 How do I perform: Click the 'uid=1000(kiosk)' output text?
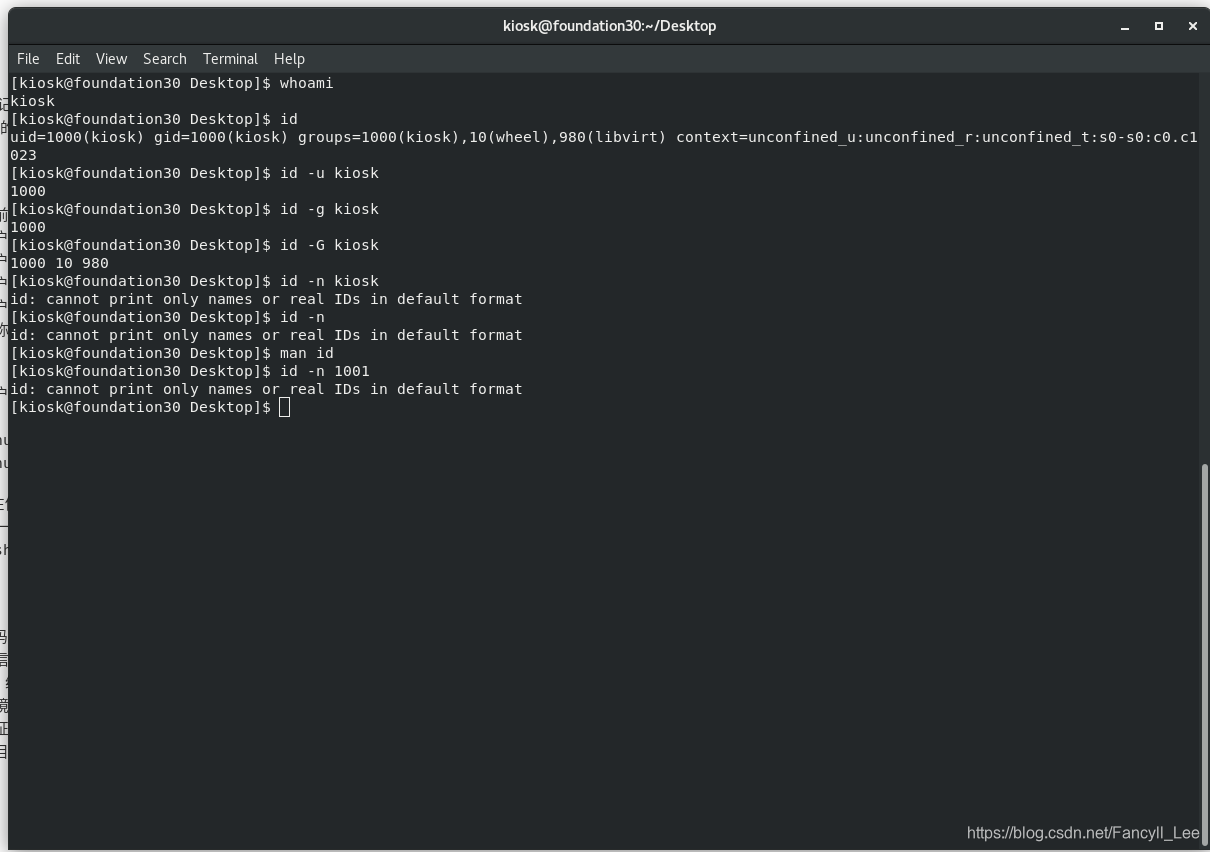coord(78,137)
